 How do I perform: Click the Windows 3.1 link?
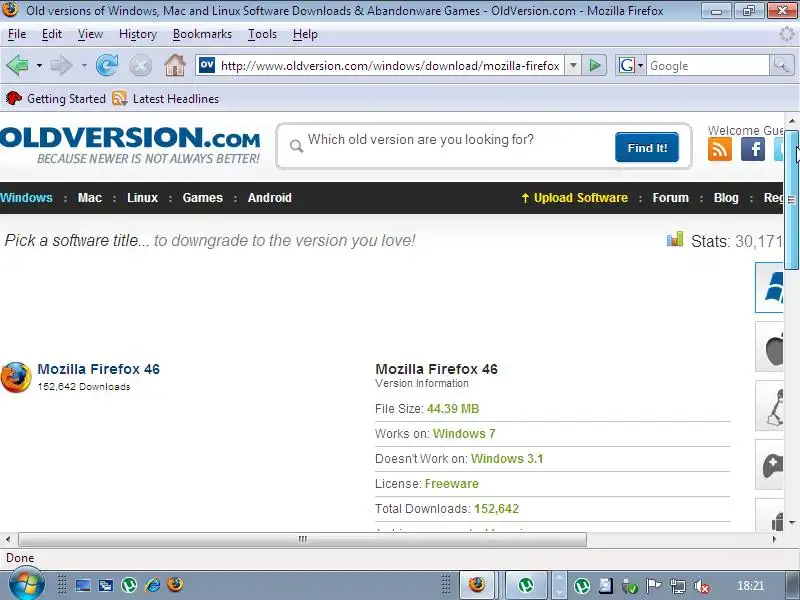coord(507,459)
